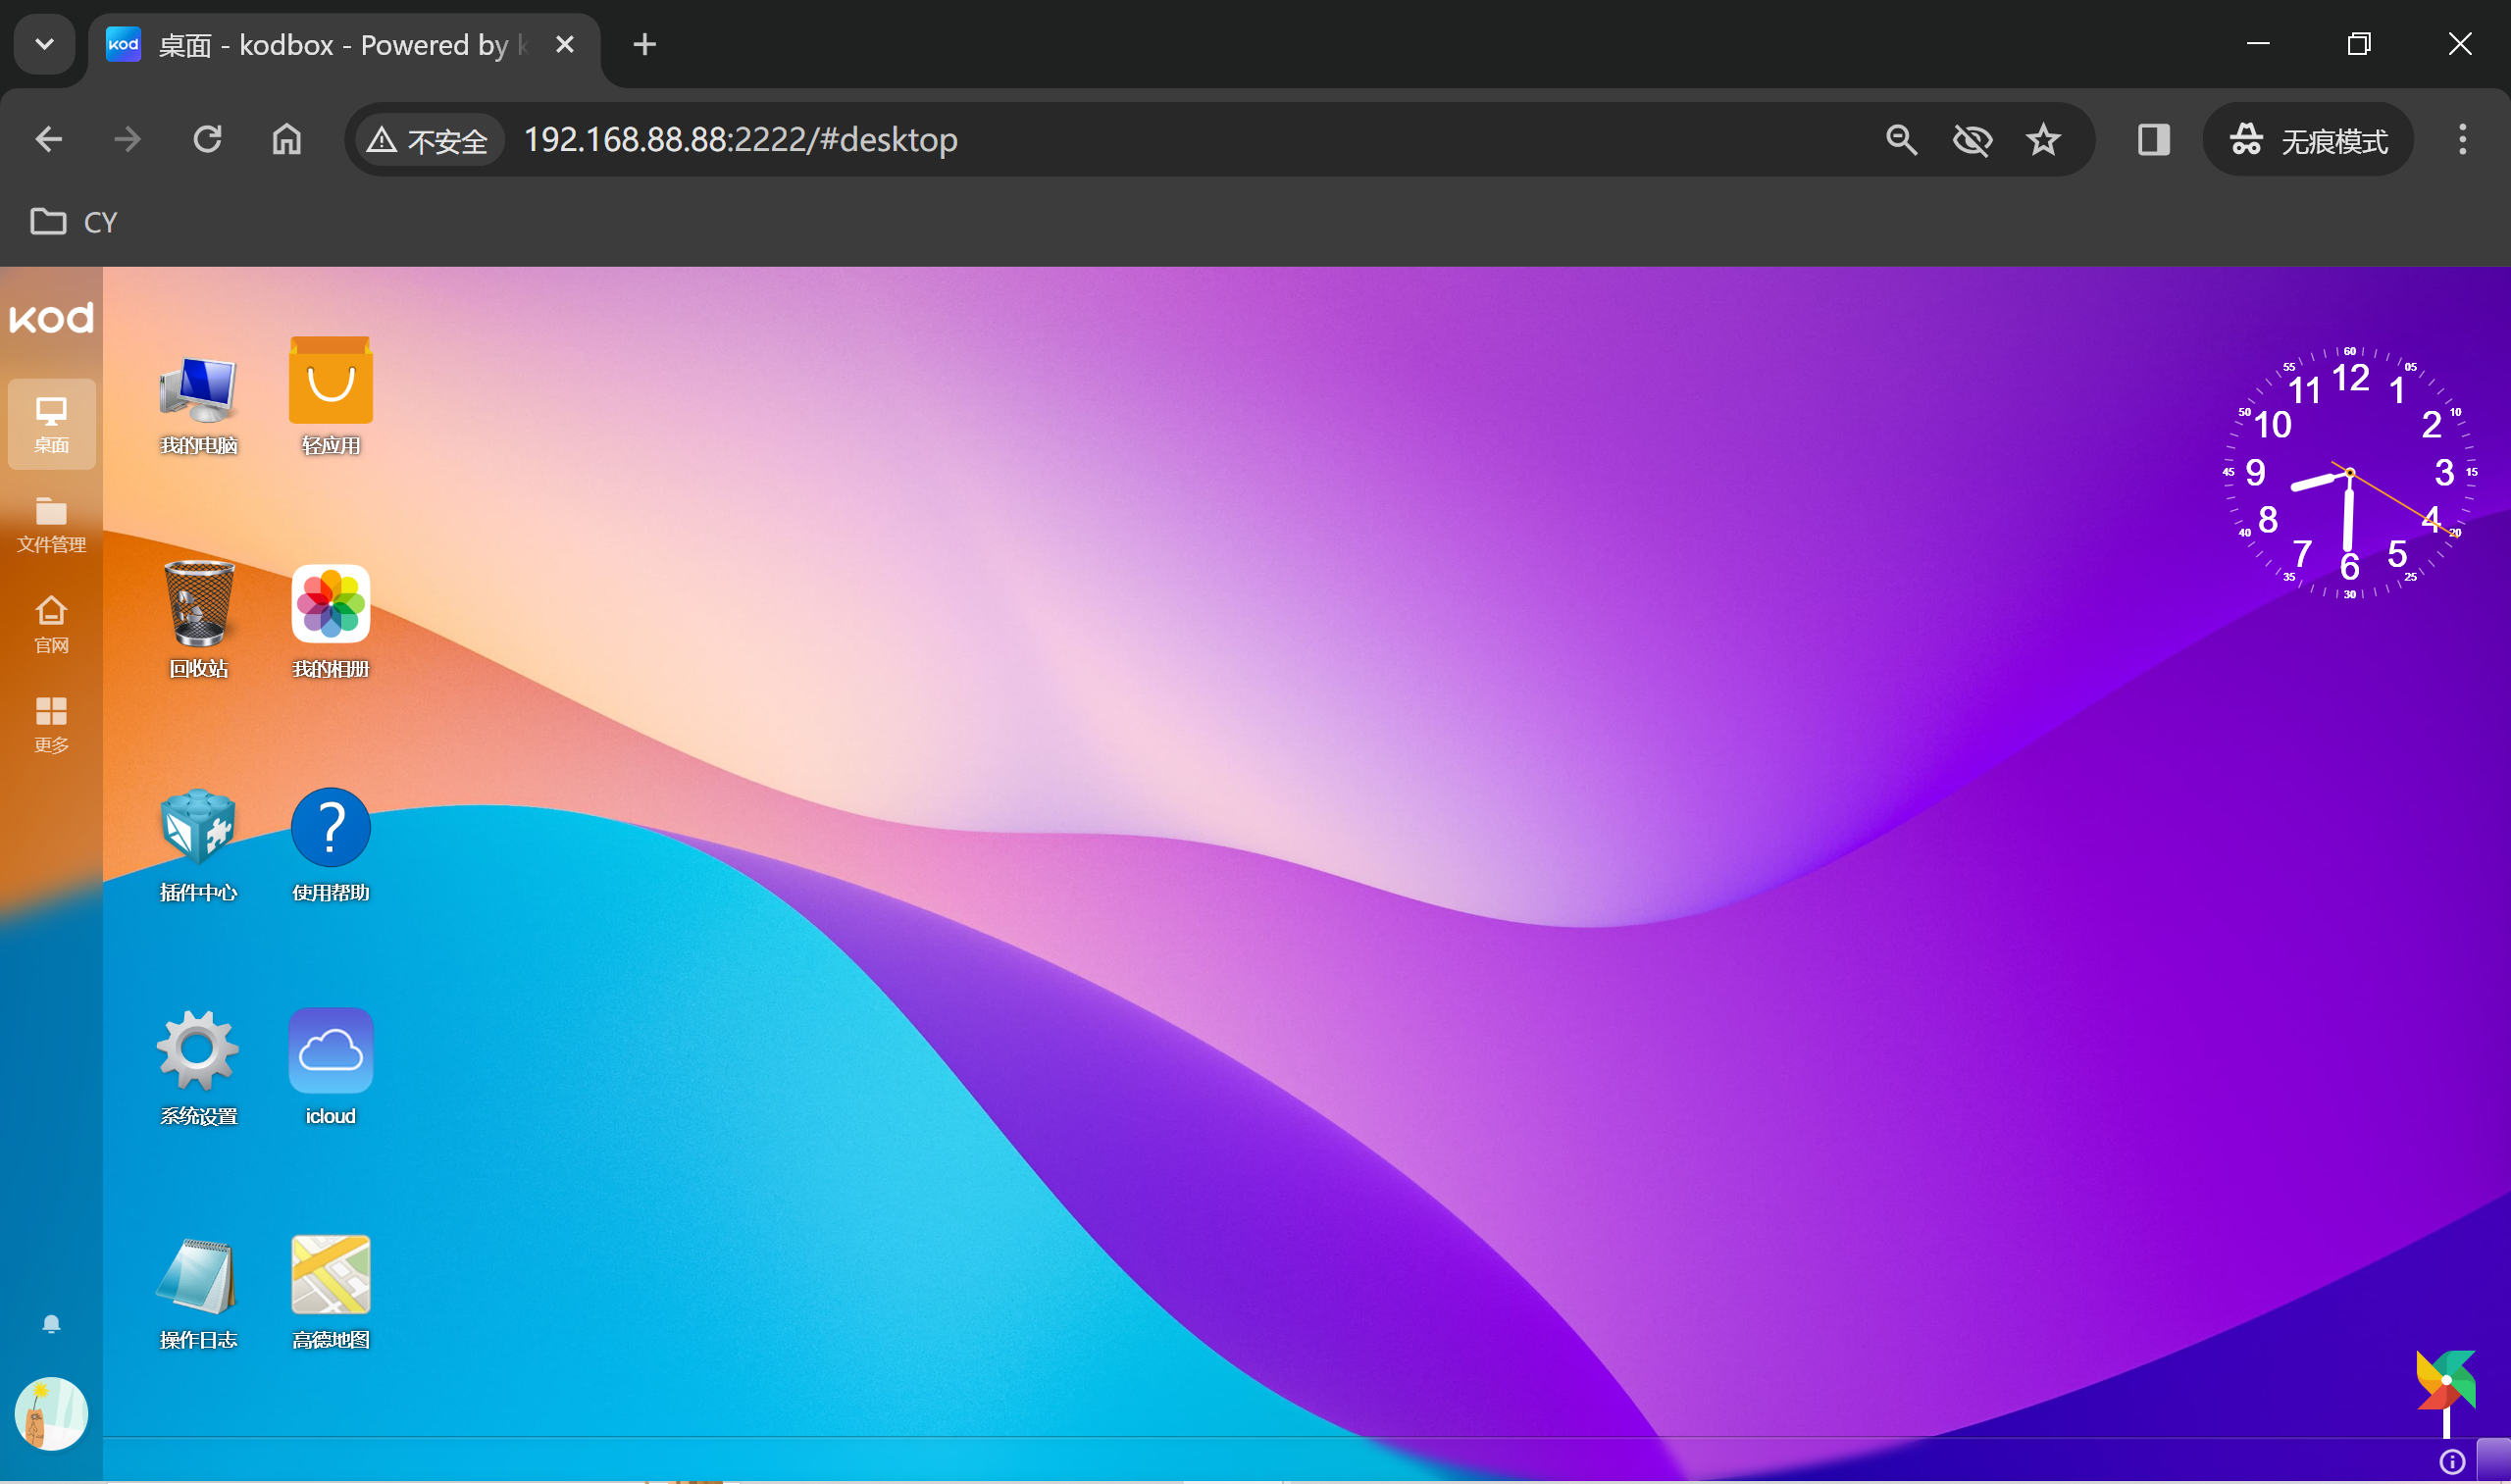Screen dimensions: 2511x1484
Task: Open the 插件中心 plugin center icon
Action: tap(198, 845)
